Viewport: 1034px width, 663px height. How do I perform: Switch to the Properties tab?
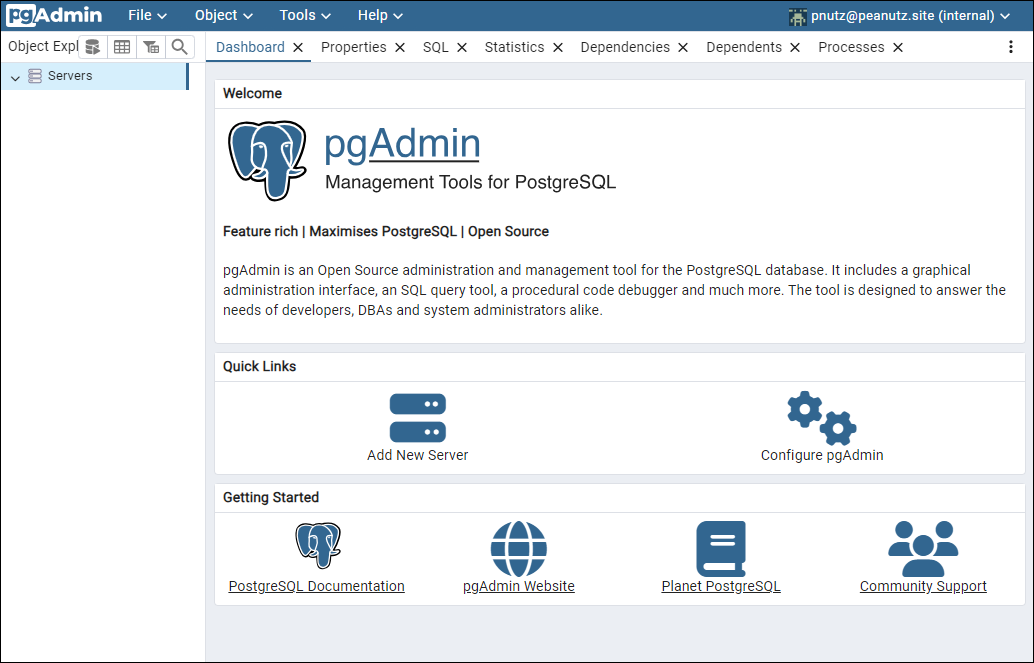(353, 47)
